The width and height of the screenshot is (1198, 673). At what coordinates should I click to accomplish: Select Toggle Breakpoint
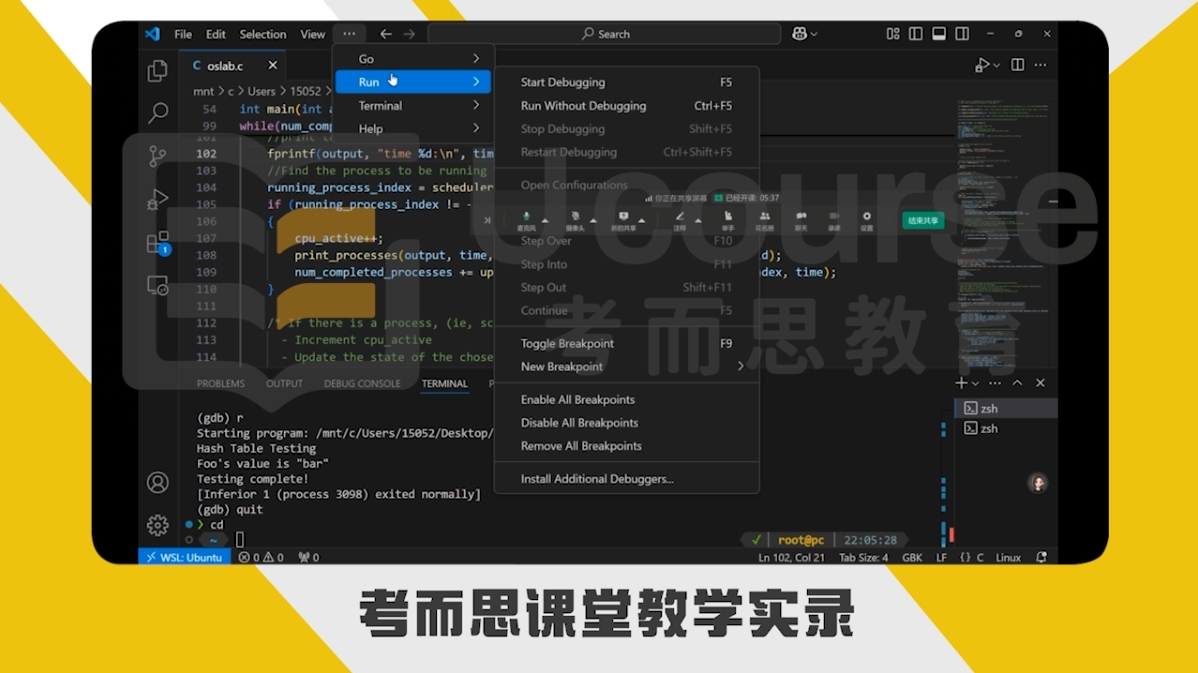627,344
